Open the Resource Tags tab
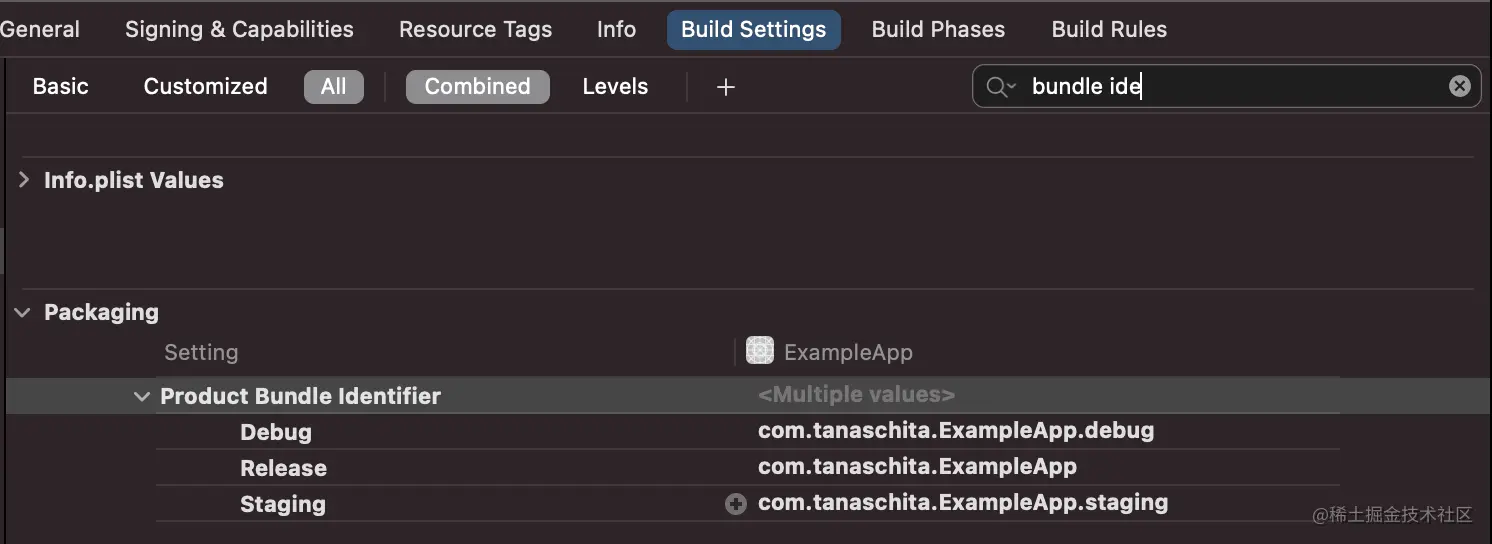The height and width of the screenshot is (544, 1492). 475,29
